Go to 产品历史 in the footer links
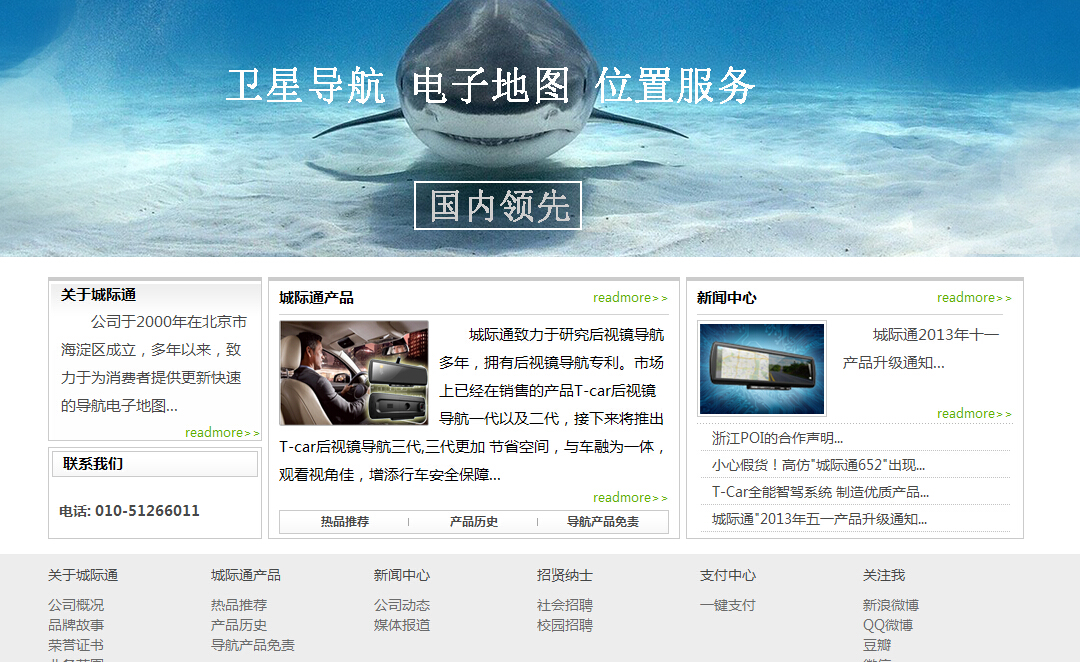Screen dimensions: 1080x662 point(239,625)
